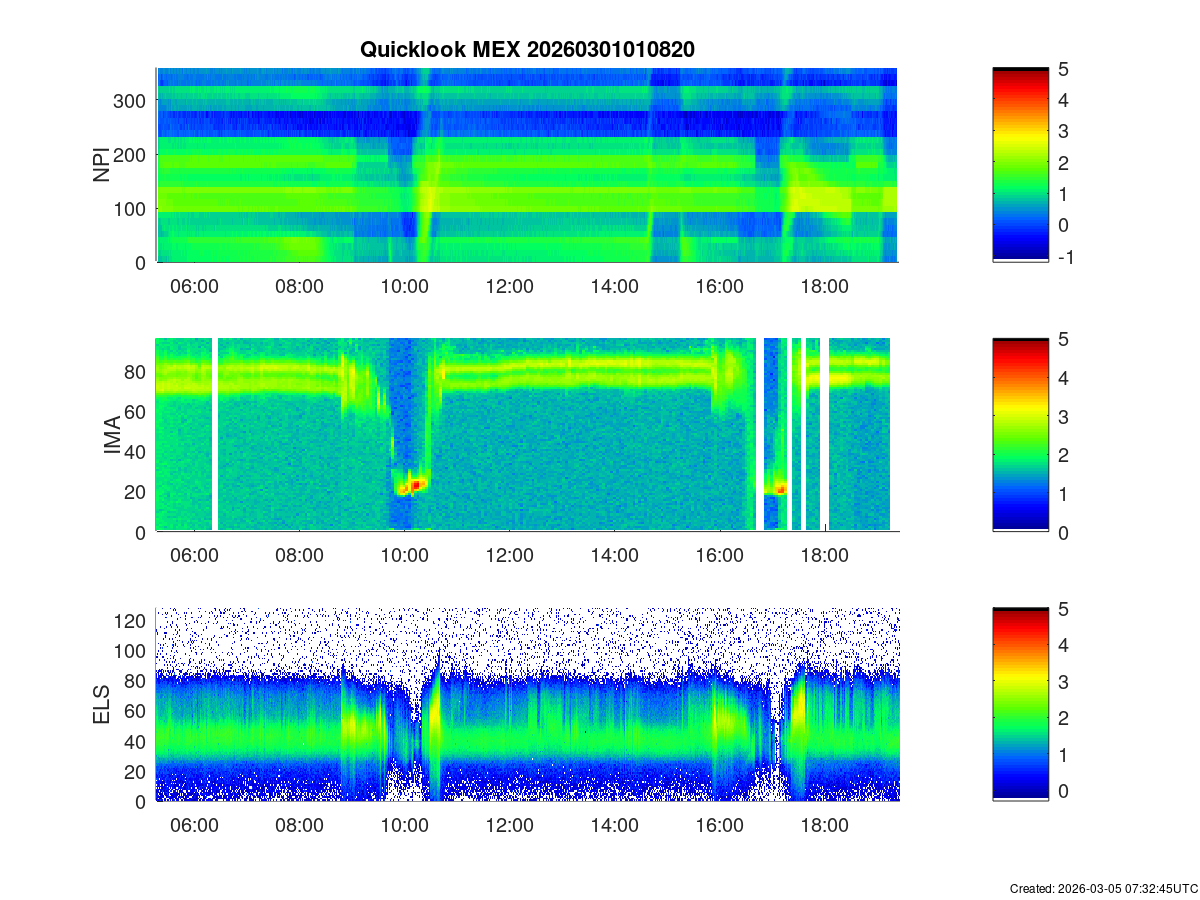
Task: Click the -1 label on NPI colorbar
Action: (x=1064, y=257)
